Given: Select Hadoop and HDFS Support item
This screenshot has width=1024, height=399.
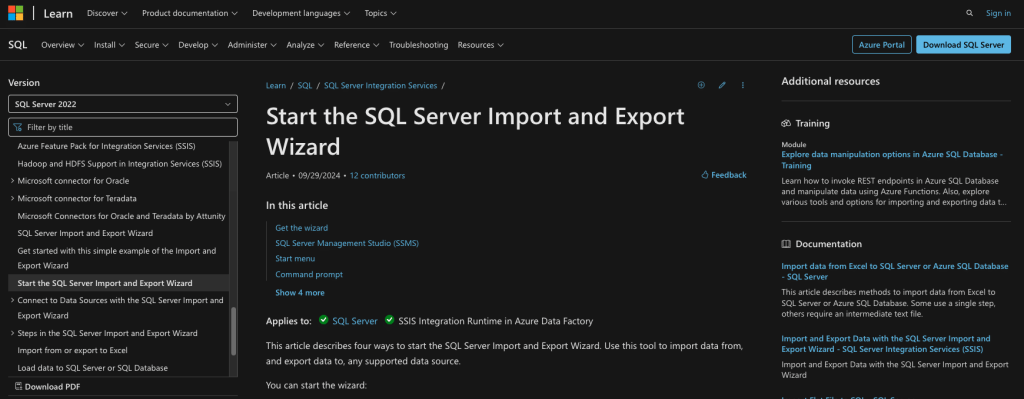Looking at the screenshot, I should pos(120,163).
